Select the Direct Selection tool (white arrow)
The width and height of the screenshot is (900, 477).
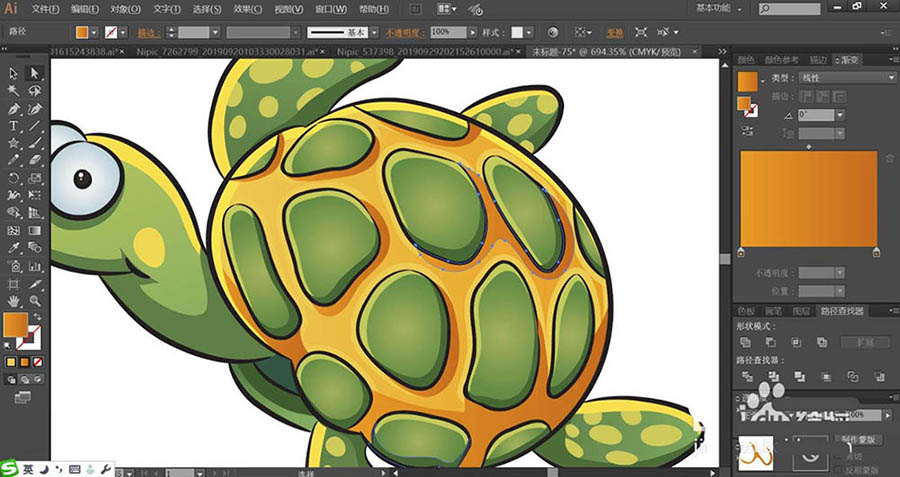35,73
